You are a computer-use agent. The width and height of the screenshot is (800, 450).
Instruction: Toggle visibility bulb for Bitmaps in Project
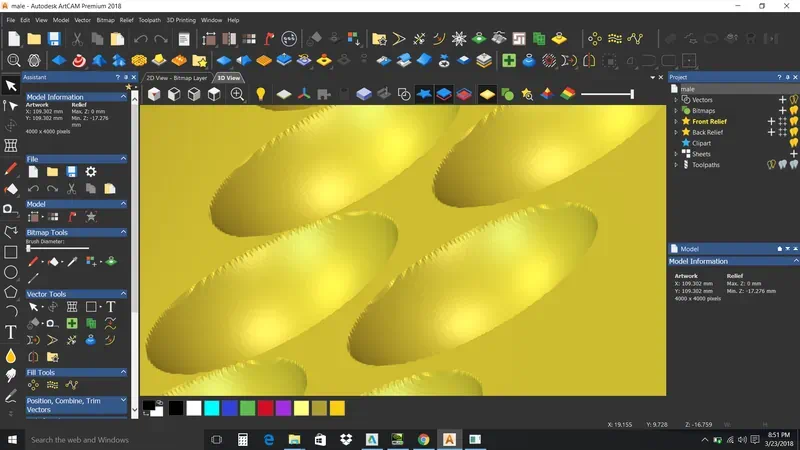point(793,111)
